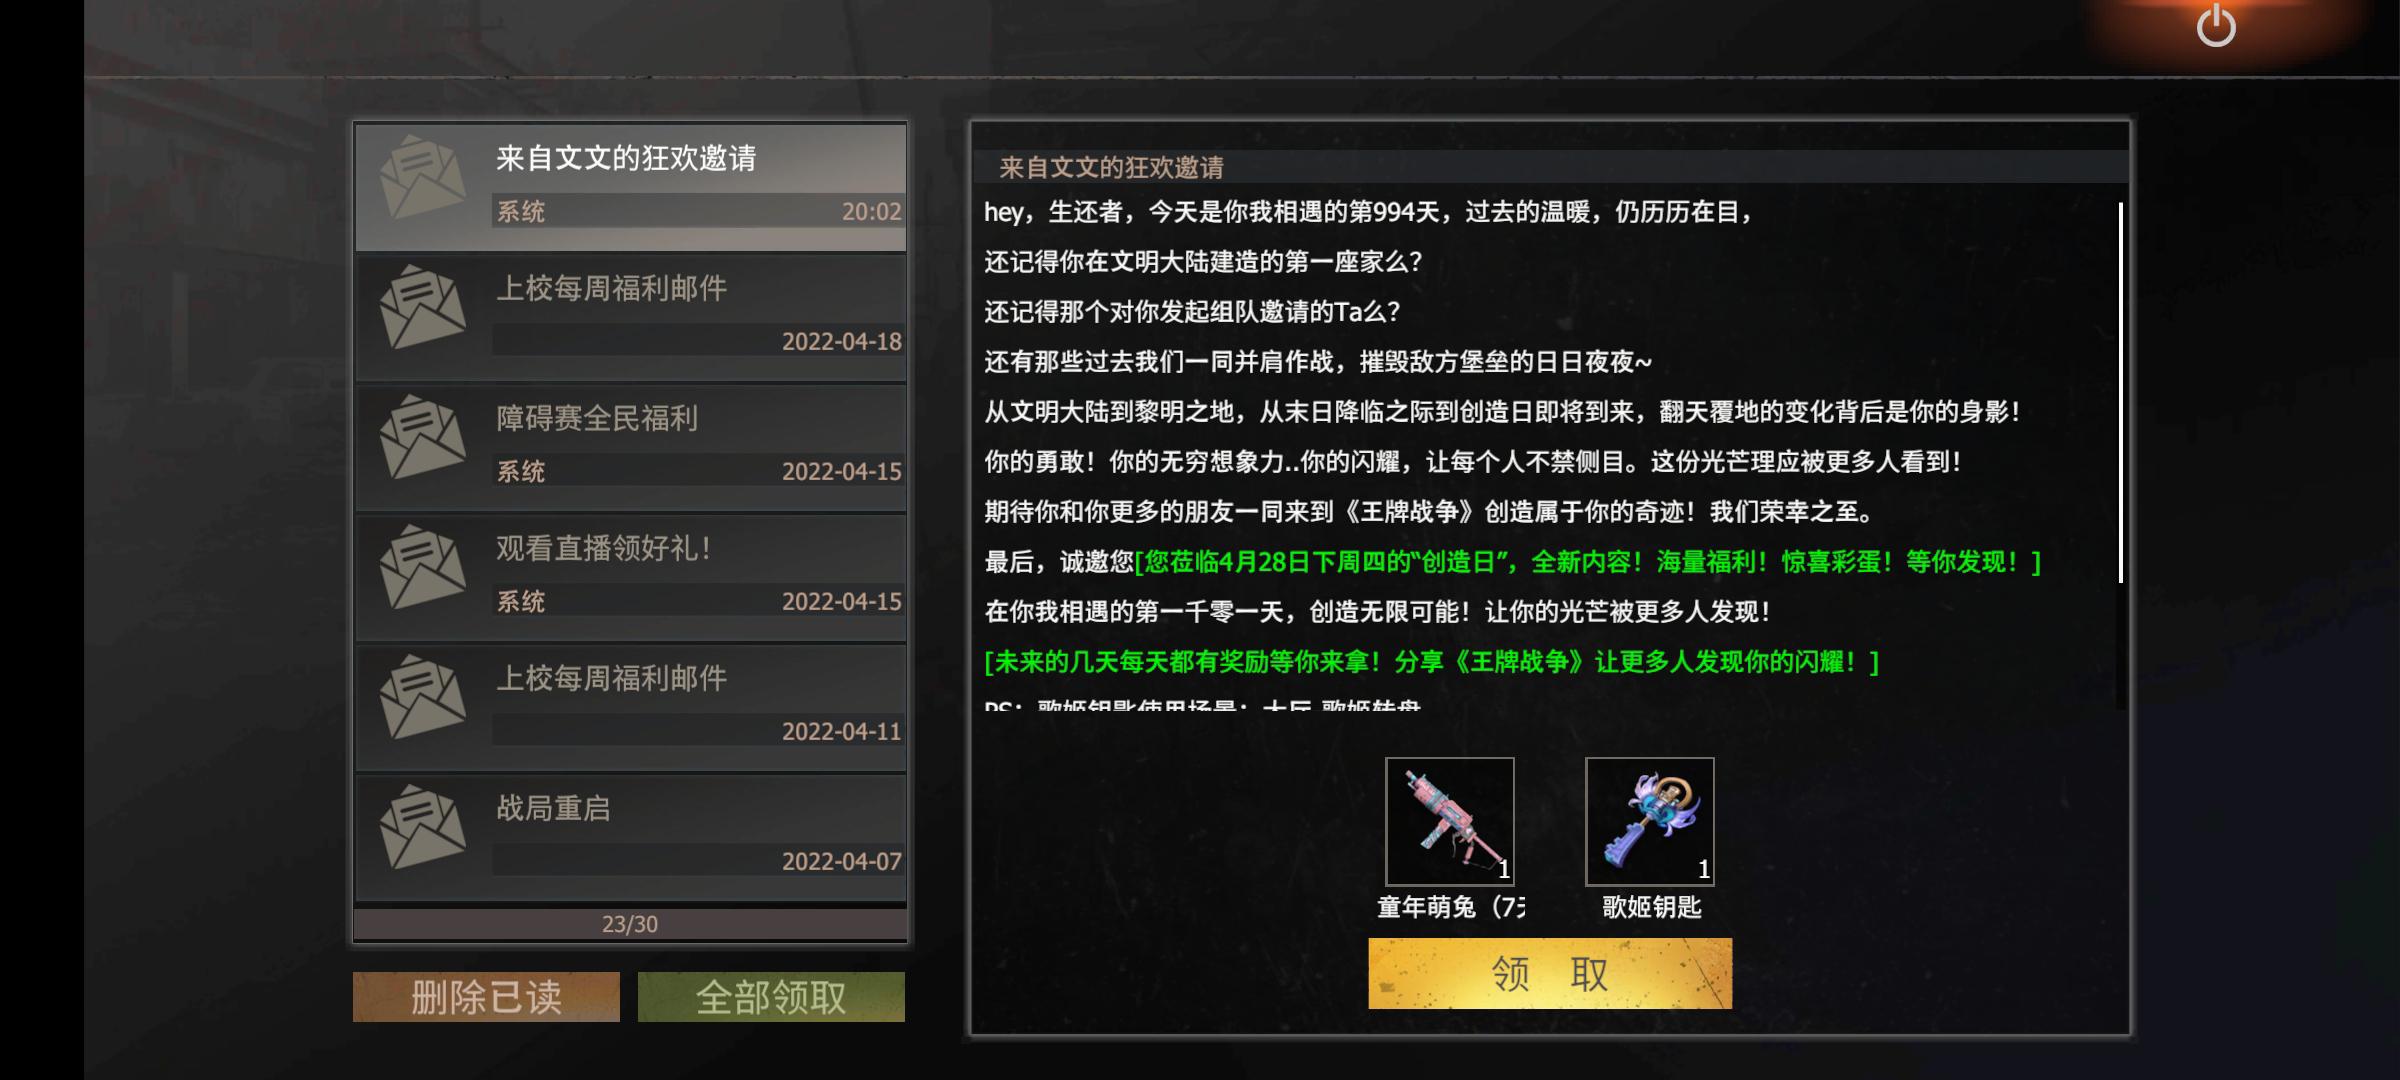Screen dimensions: 2400x1080
Task: Open the 战局重启 mail entry
Action: click(x=630, y=837)
